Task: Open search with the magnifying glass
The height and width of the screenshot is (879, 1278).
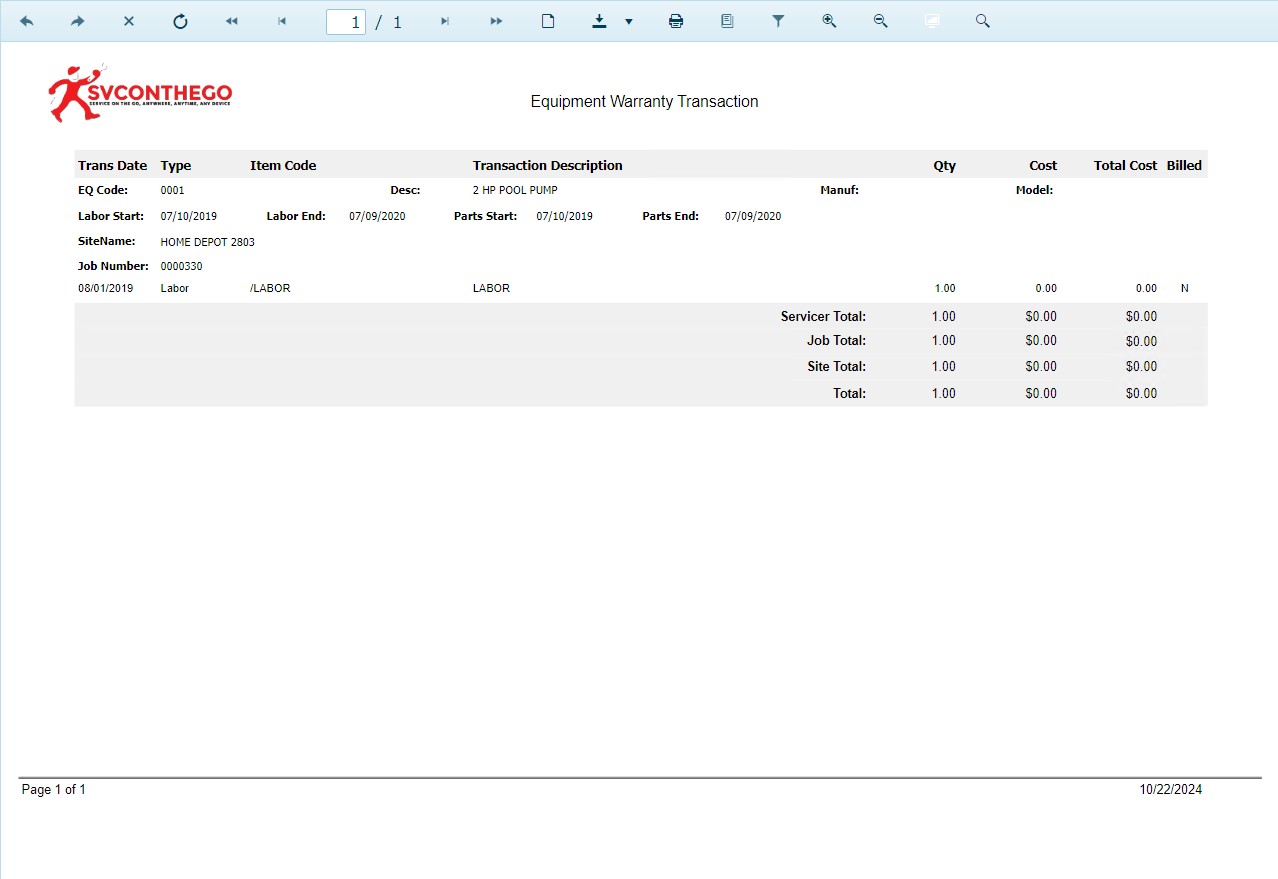Action: (x=983, y=21)
